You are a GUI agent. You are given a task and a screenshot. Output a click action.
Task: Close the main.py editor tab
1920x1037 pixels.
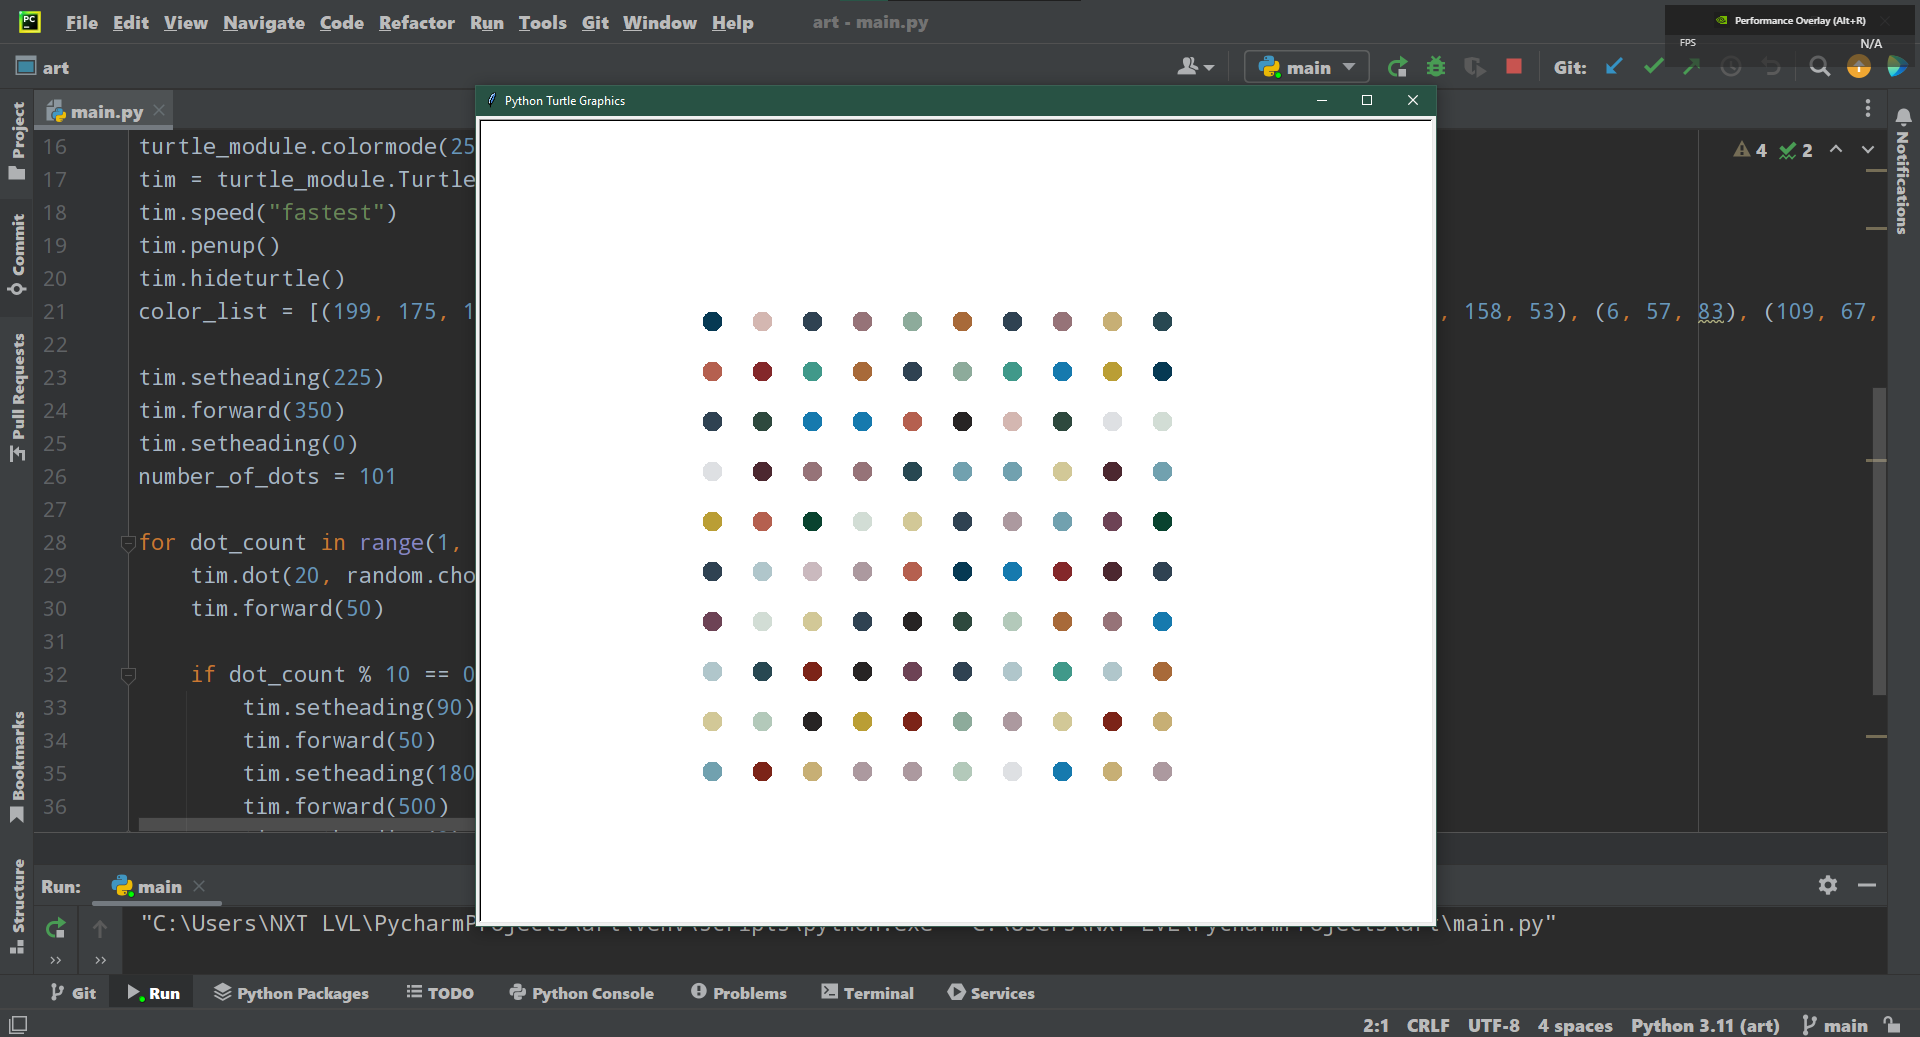click(159, 111)
